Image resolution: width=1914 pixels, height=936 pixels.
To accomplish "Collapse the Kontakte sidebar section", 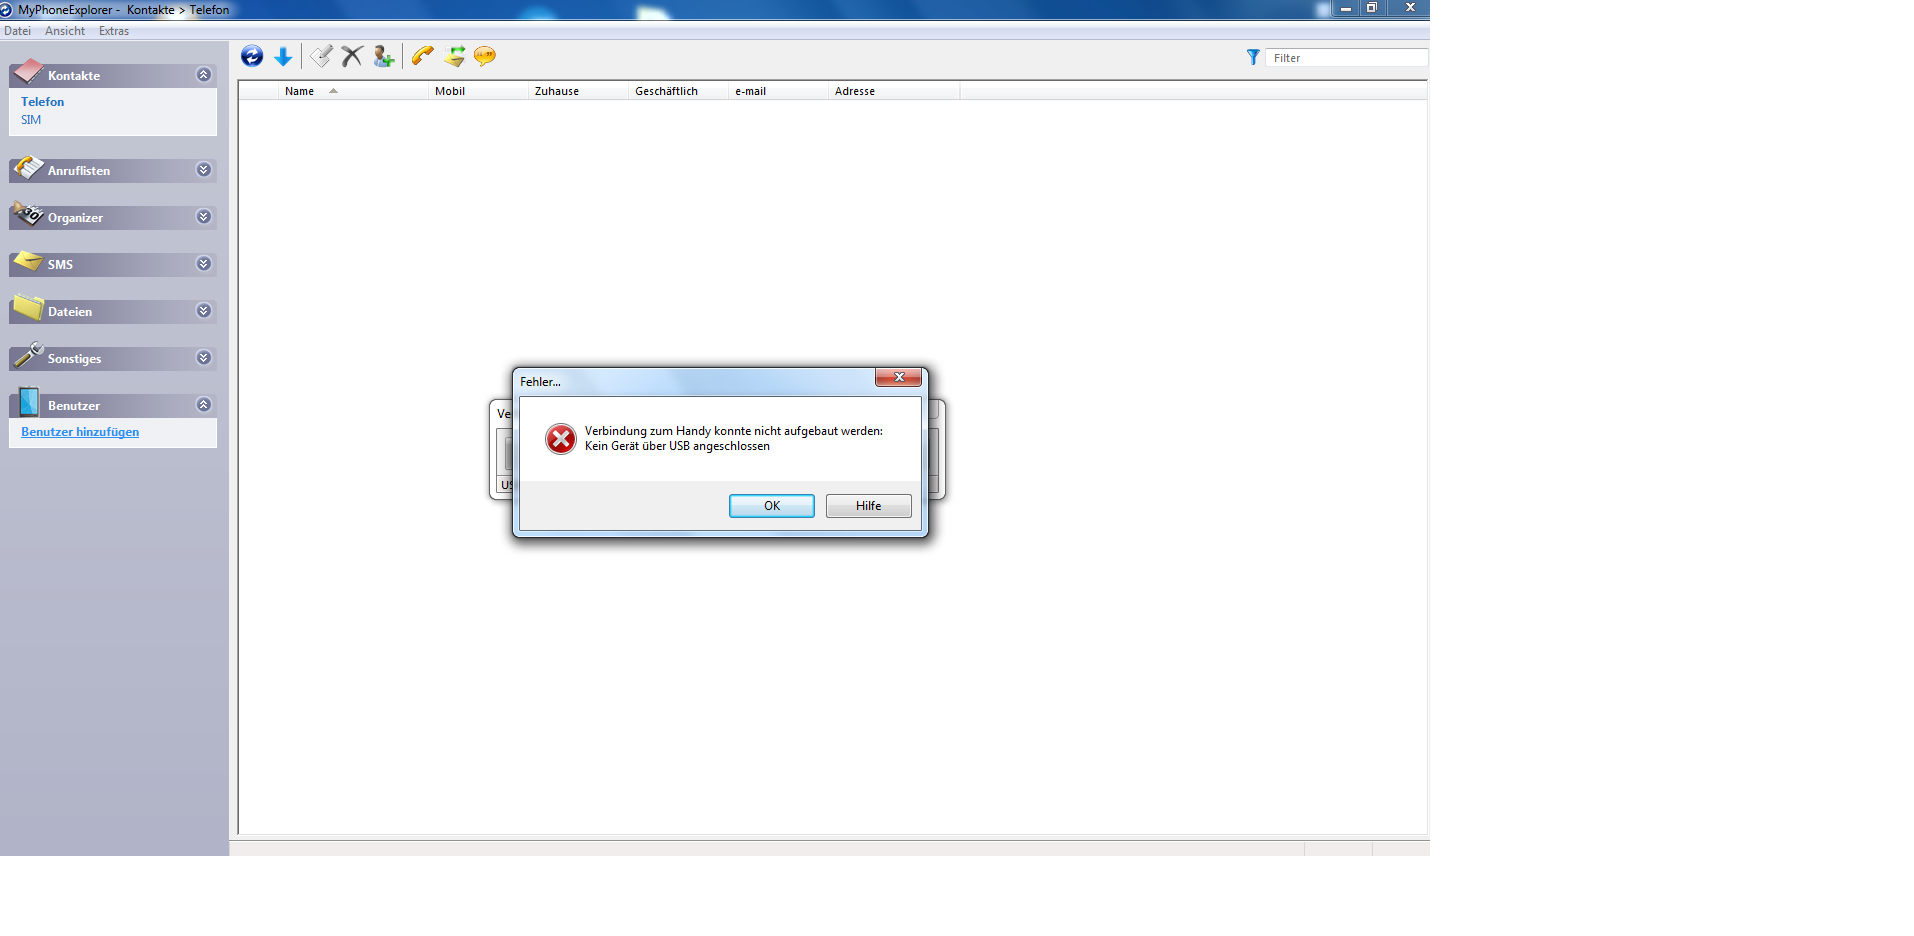I will point(204,75).
